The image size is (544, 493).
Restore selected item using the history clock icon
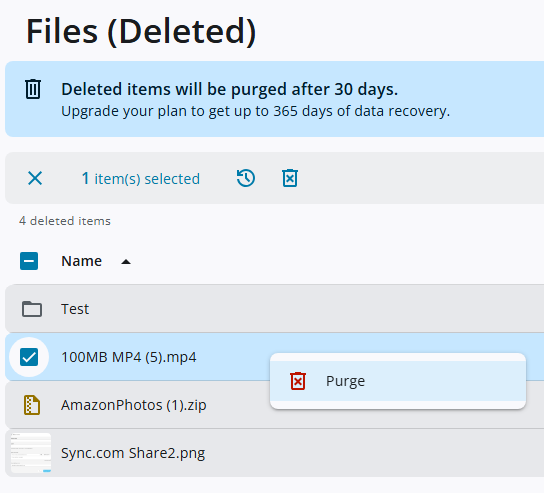tap(246, 178)
